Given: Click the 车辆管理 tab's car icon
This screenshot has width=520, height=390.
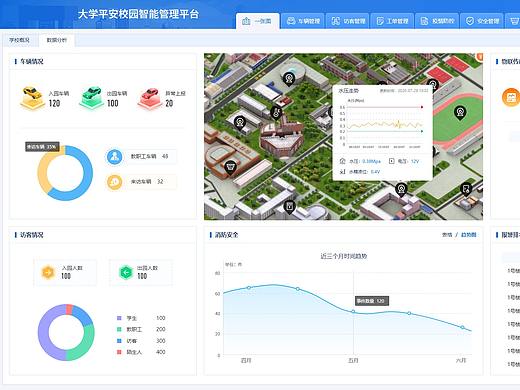Looking at the screenshot, I should point(291,21).
